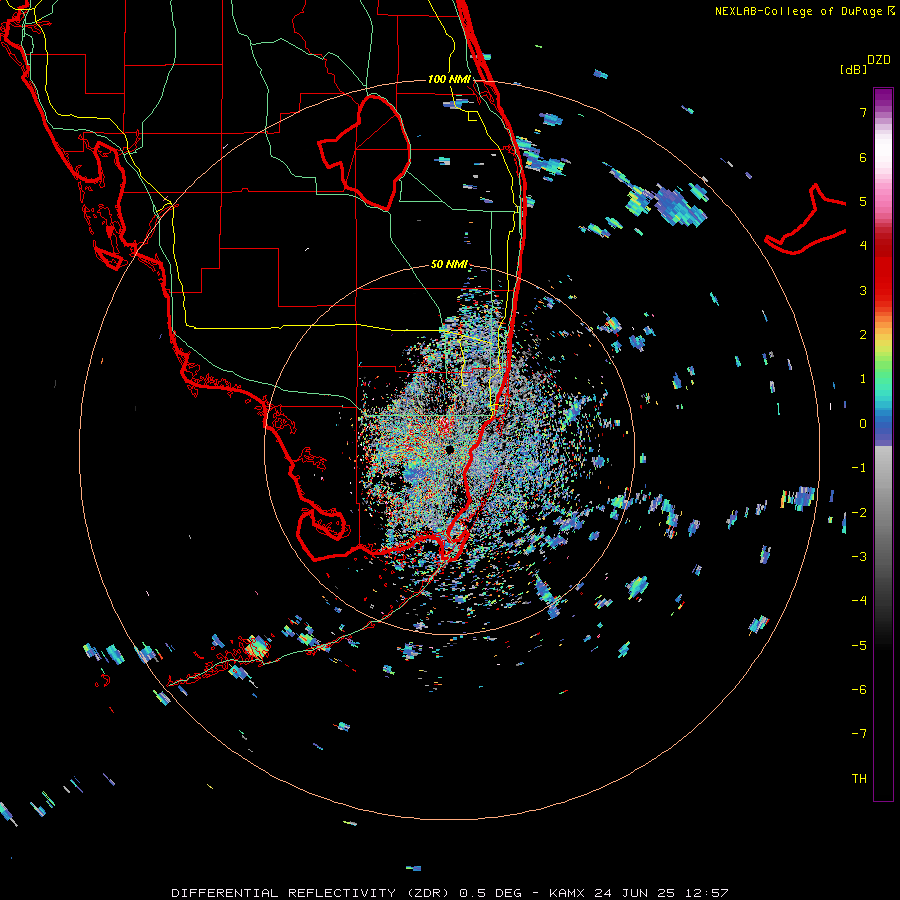Select the 50 NMI range ring label
Screen dimensions: 900x900
tap(449, 264)
